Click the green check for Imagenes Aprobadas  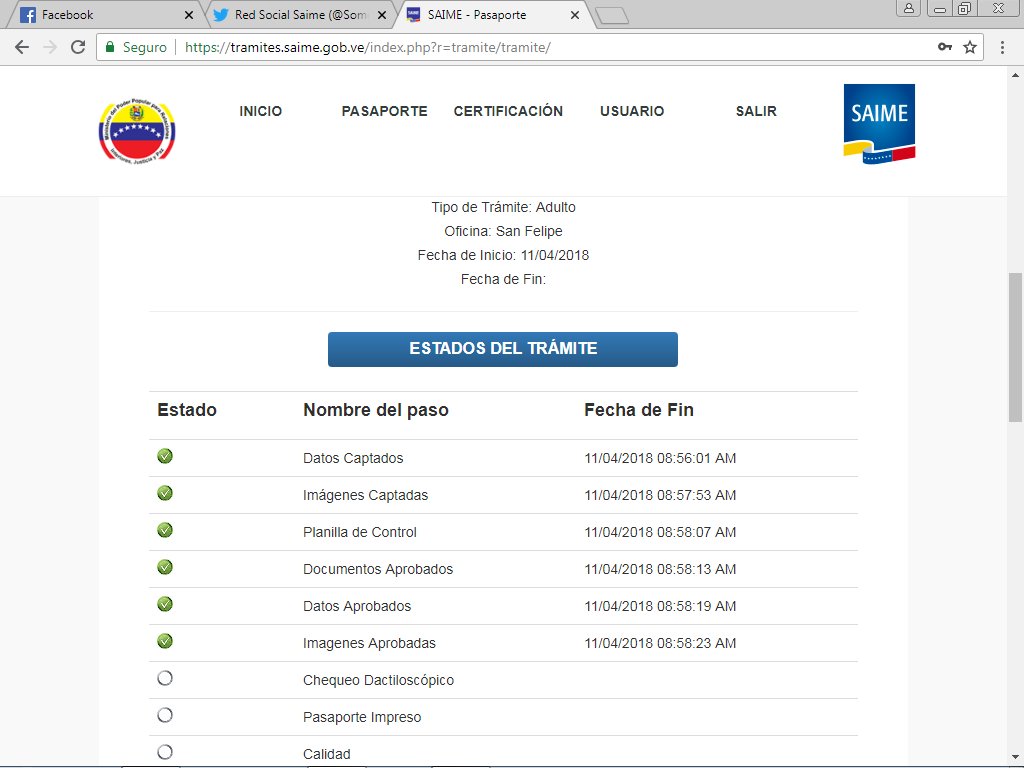click(165, 641)
